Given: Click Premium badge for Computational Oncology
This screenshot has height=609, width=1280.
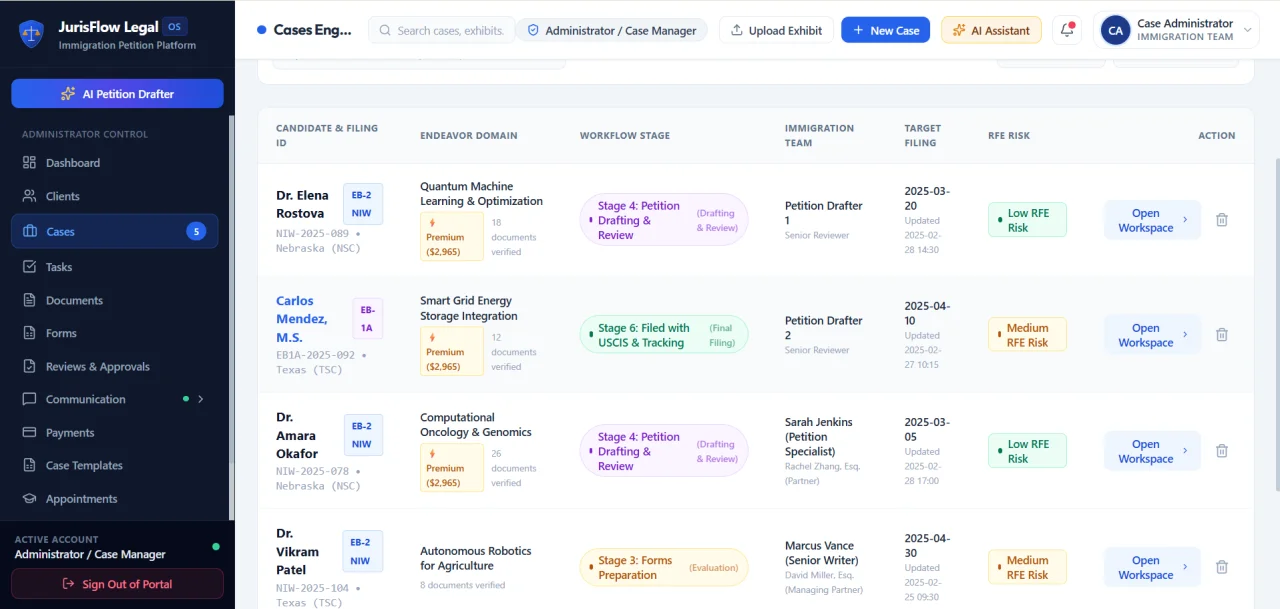Looking at the screenshot, I should (452, 468).
